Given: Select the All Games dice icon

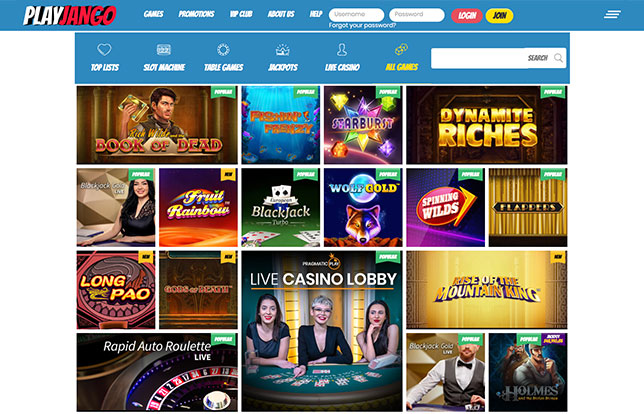Looking at the screenshot, I should [x=401, y=49].
